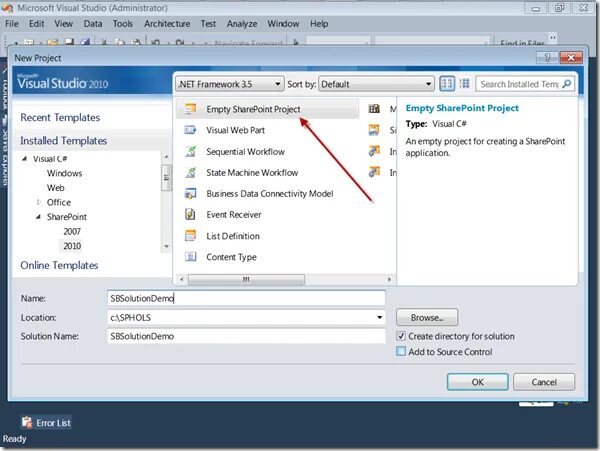Screen dimensions: 600x451
Task: Open the Location dropdown arrow
Action: [x=379, y=317]
